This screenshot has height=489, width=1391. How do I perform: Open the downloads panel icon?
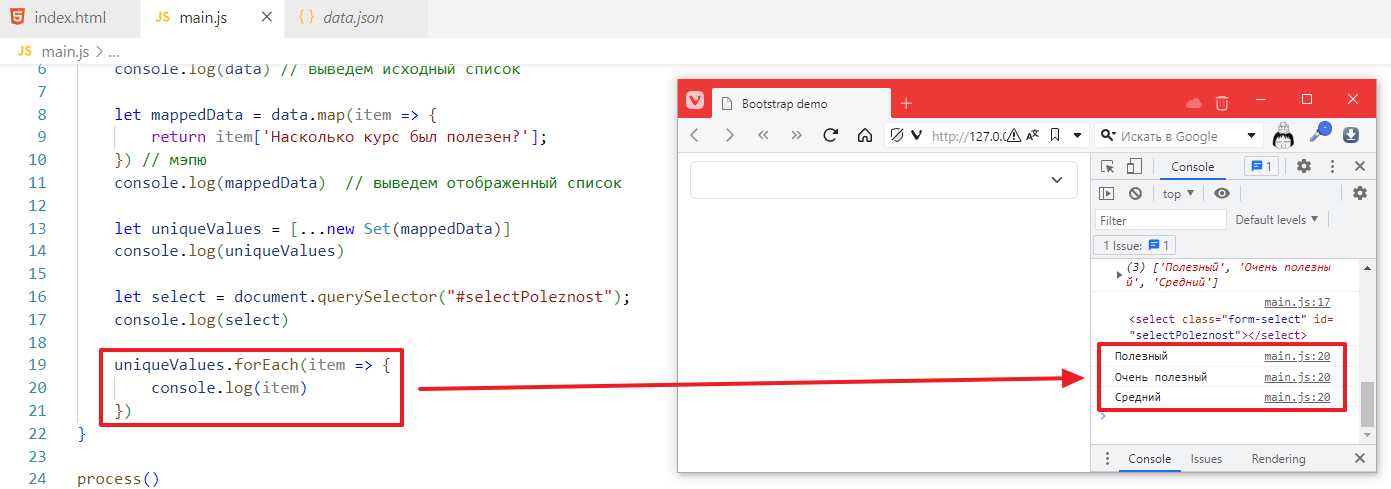coord(1351,135)
